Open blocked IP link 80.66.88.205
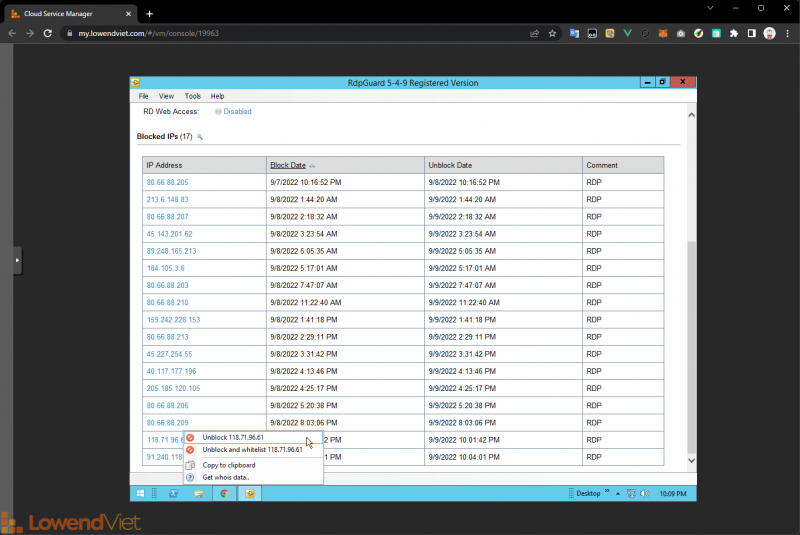Screen dimensions: 800x535 pos(167,182)
